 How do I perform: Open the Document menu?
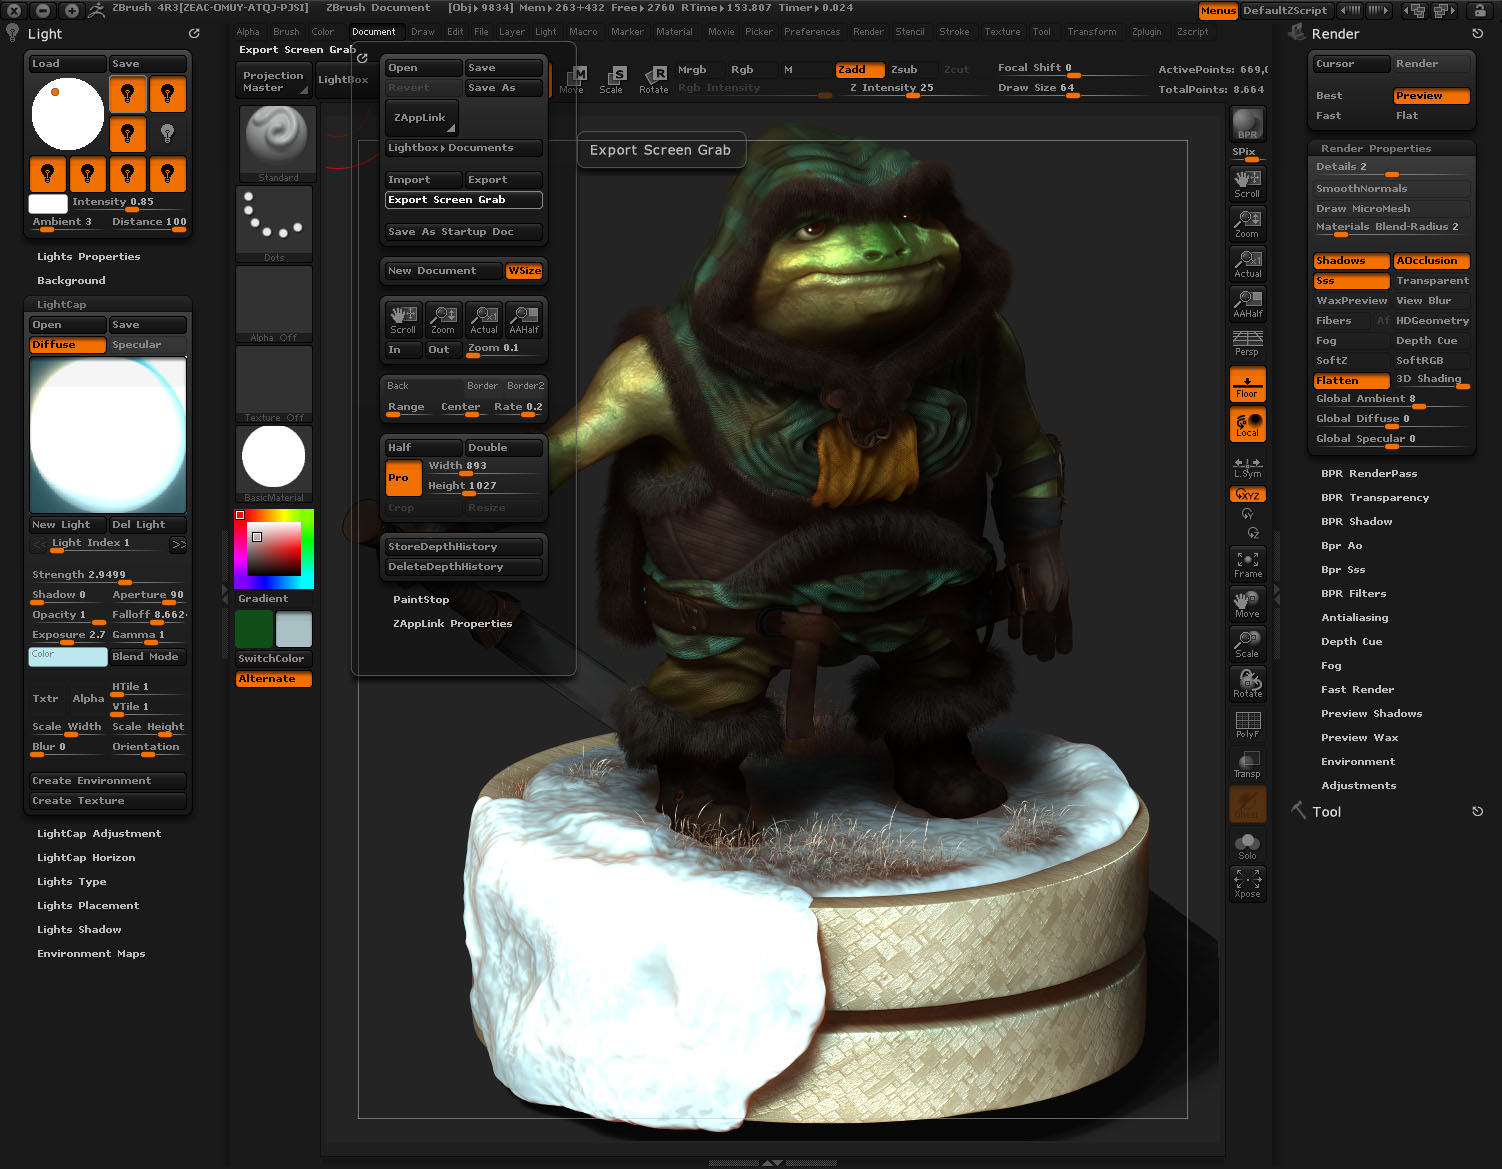pos(374,32)
